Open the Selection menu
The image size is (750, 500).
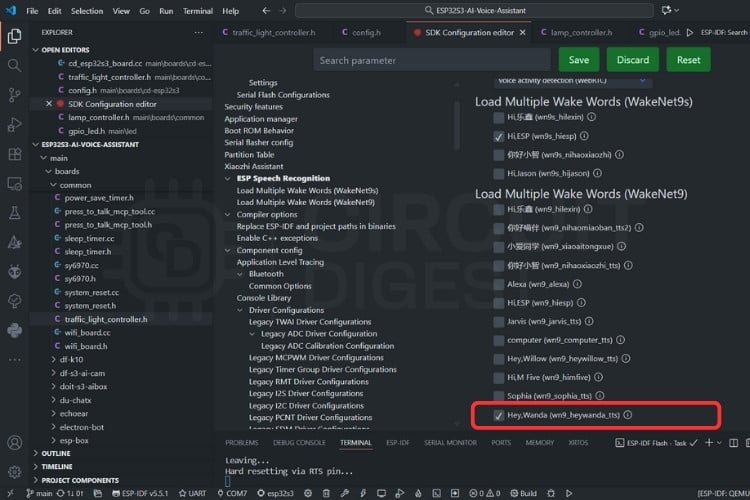(87, 11)
